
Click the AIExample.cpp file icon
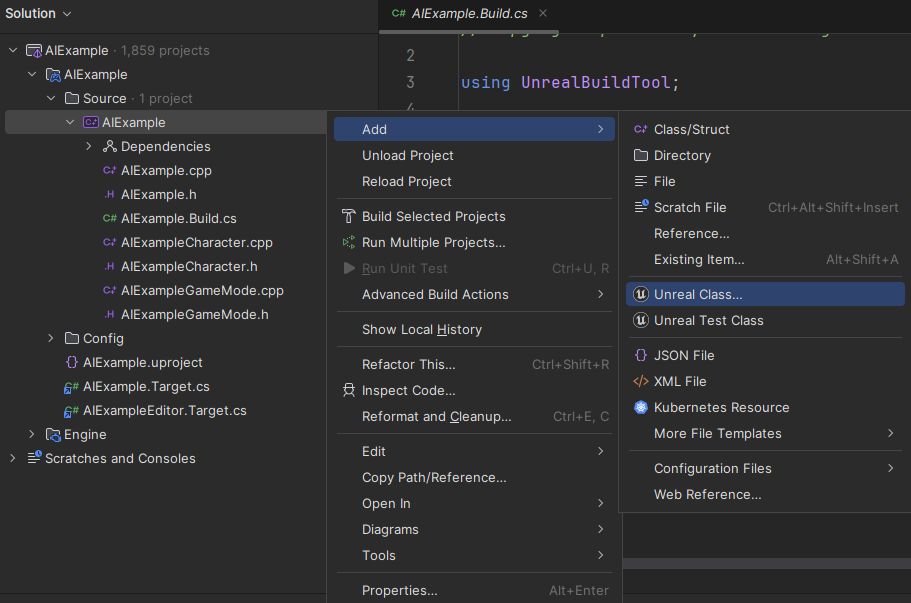[109, 170]
